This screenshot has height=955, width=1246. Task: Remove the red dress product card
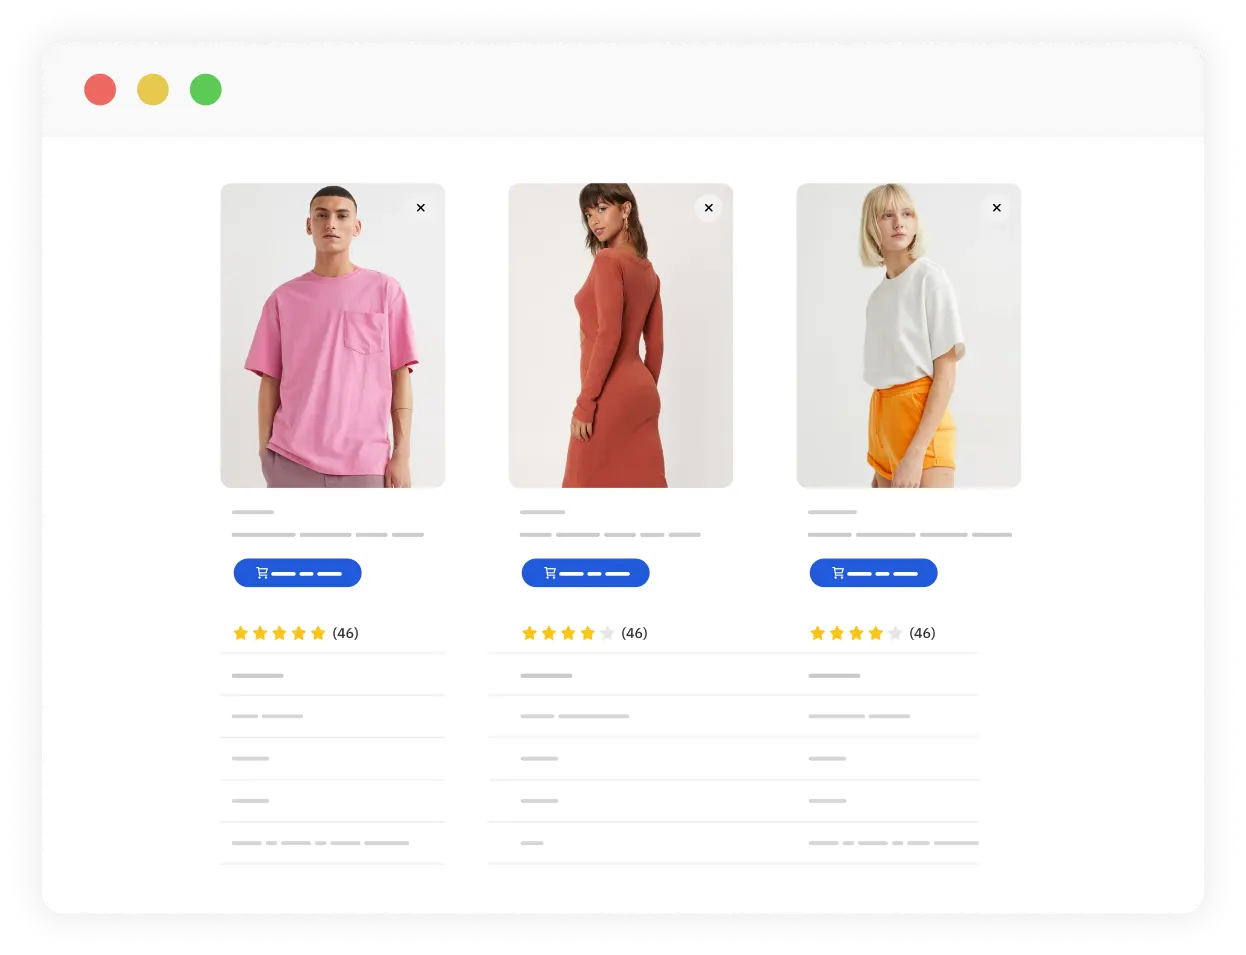(709, 208)
